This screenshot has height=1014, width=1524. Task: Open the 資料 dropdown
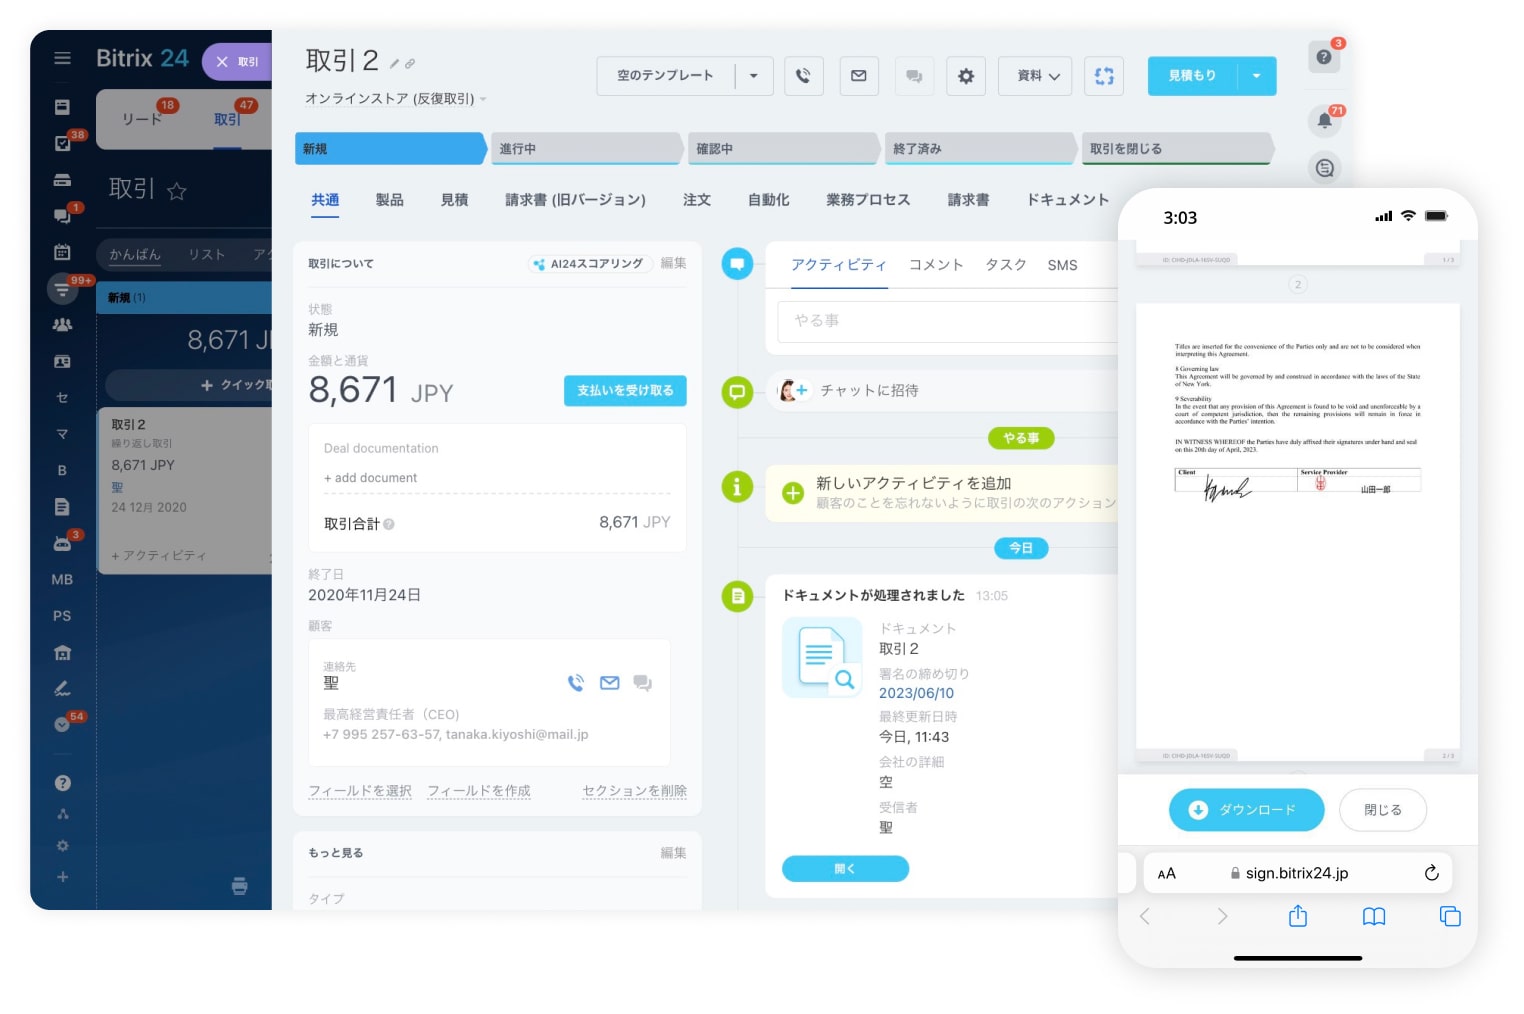1036,76
